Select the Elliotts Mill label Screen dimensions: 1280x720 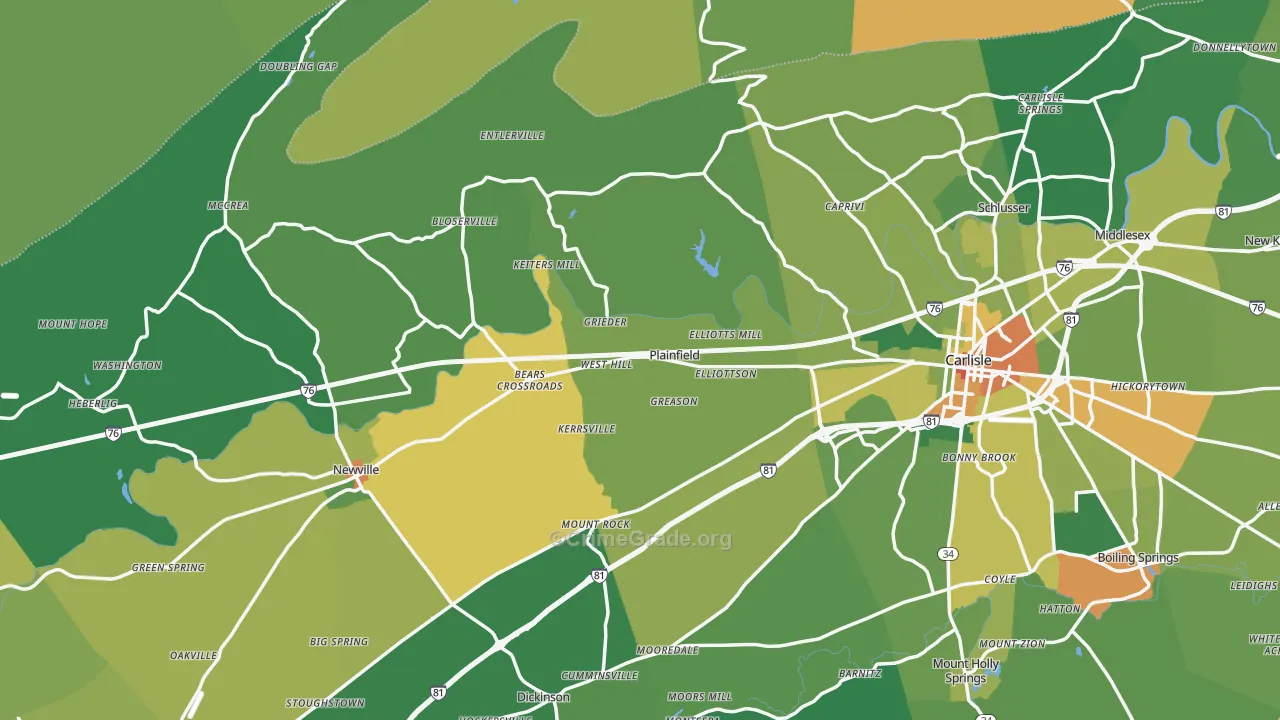click(x=725, y=334)
